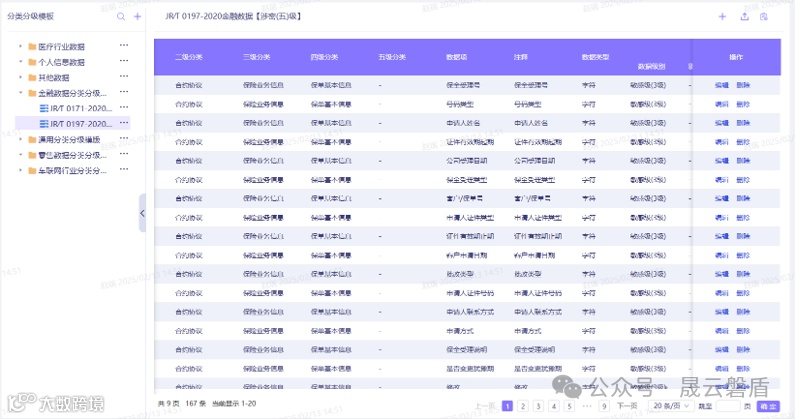Click 编辑 for the 申请人证件号码 row

pyautogui.click(x=721, y=293)
